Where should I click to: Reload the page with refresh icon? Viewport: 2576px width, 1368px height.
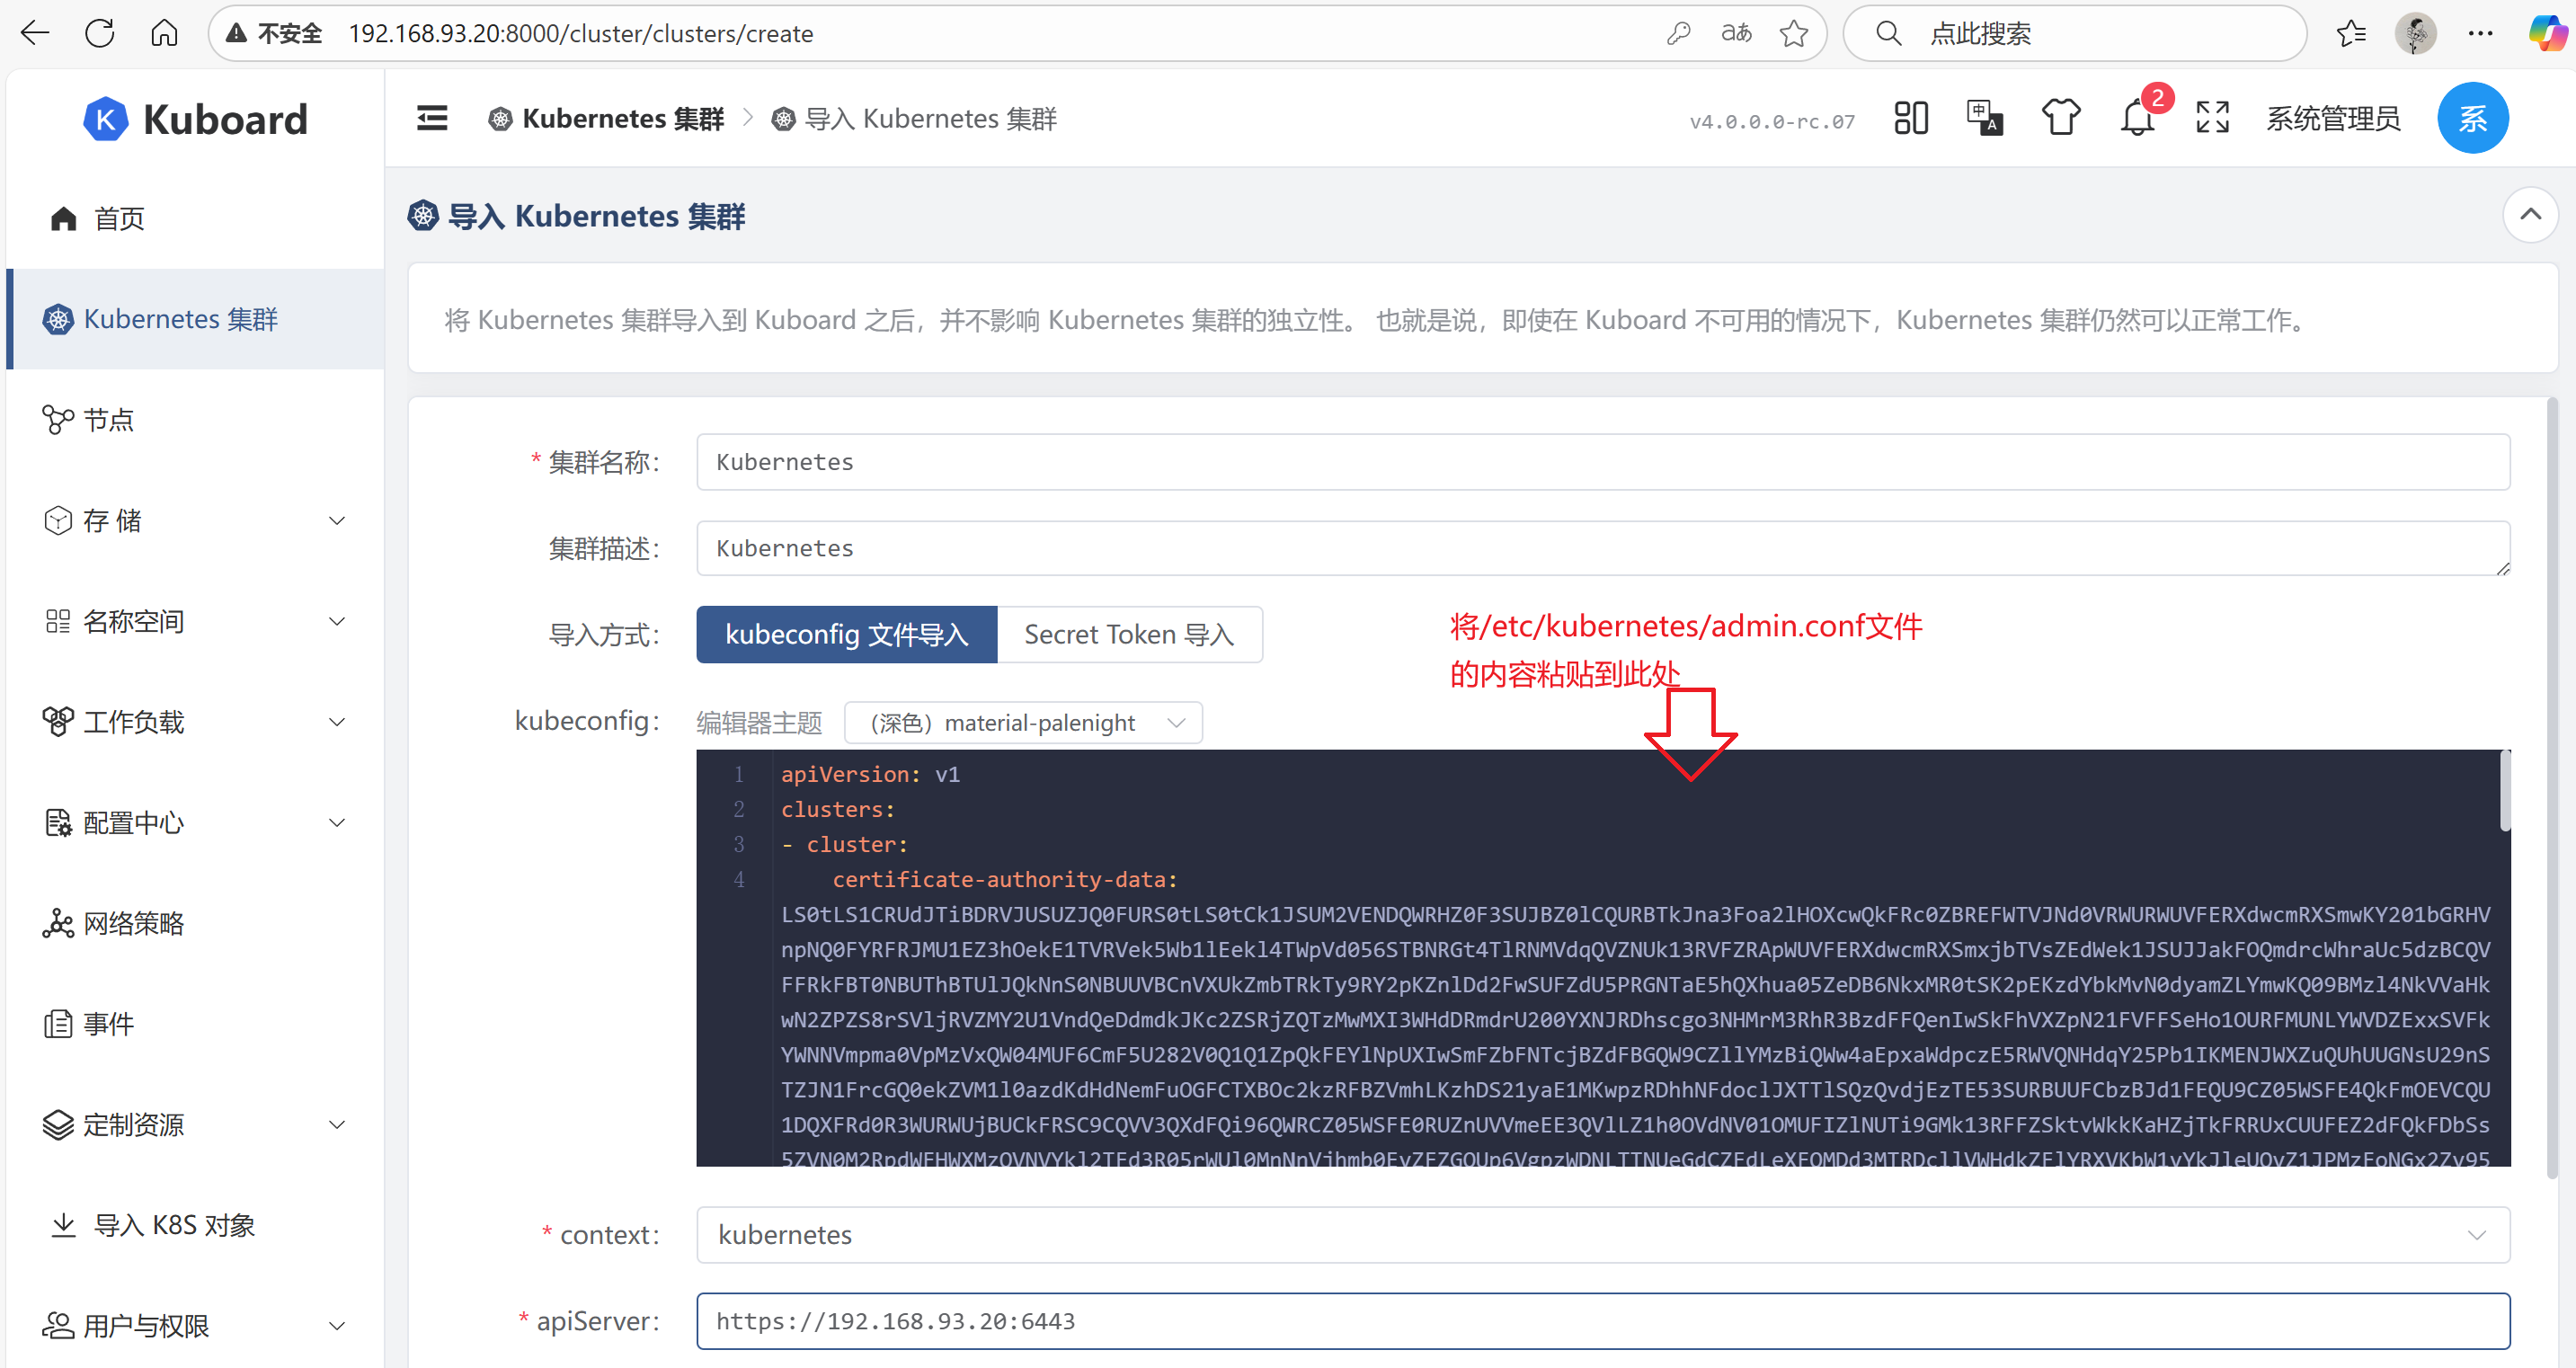[100, 33]
